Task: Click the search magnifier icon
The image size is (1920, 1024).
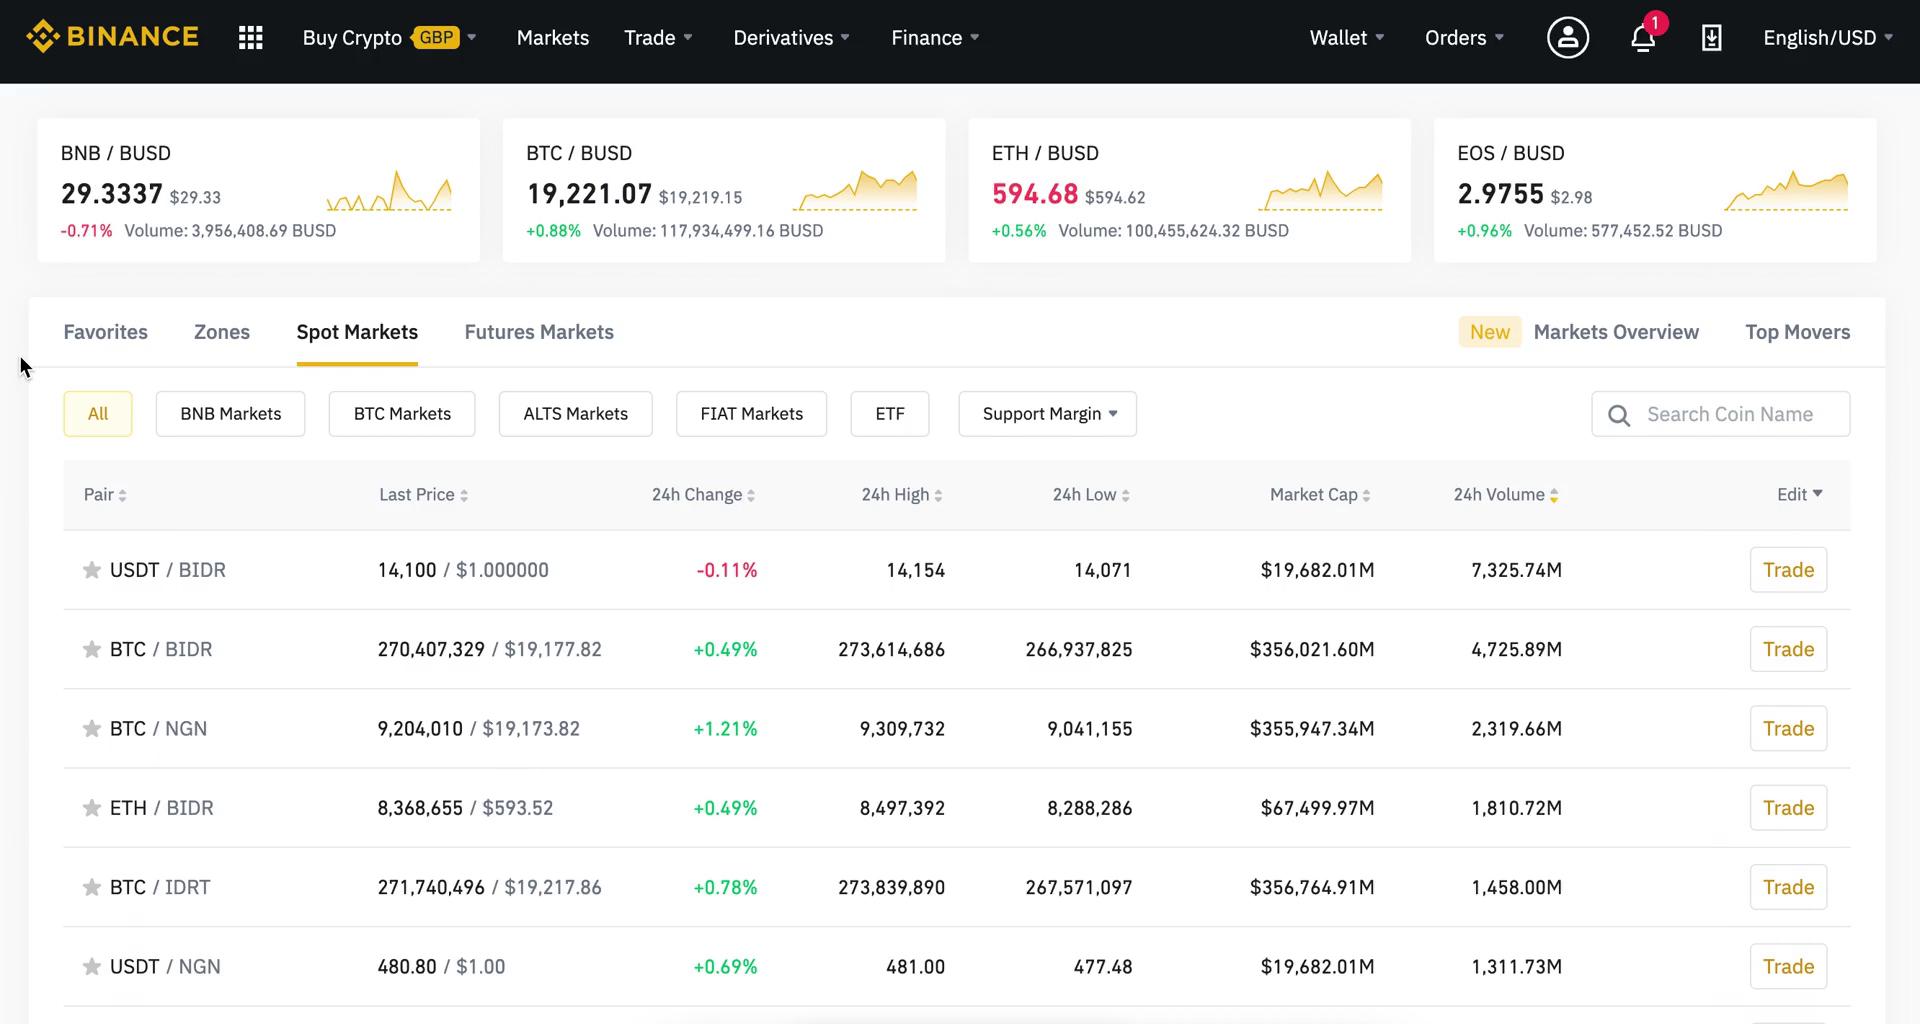Action: (x=1619, y=415)
